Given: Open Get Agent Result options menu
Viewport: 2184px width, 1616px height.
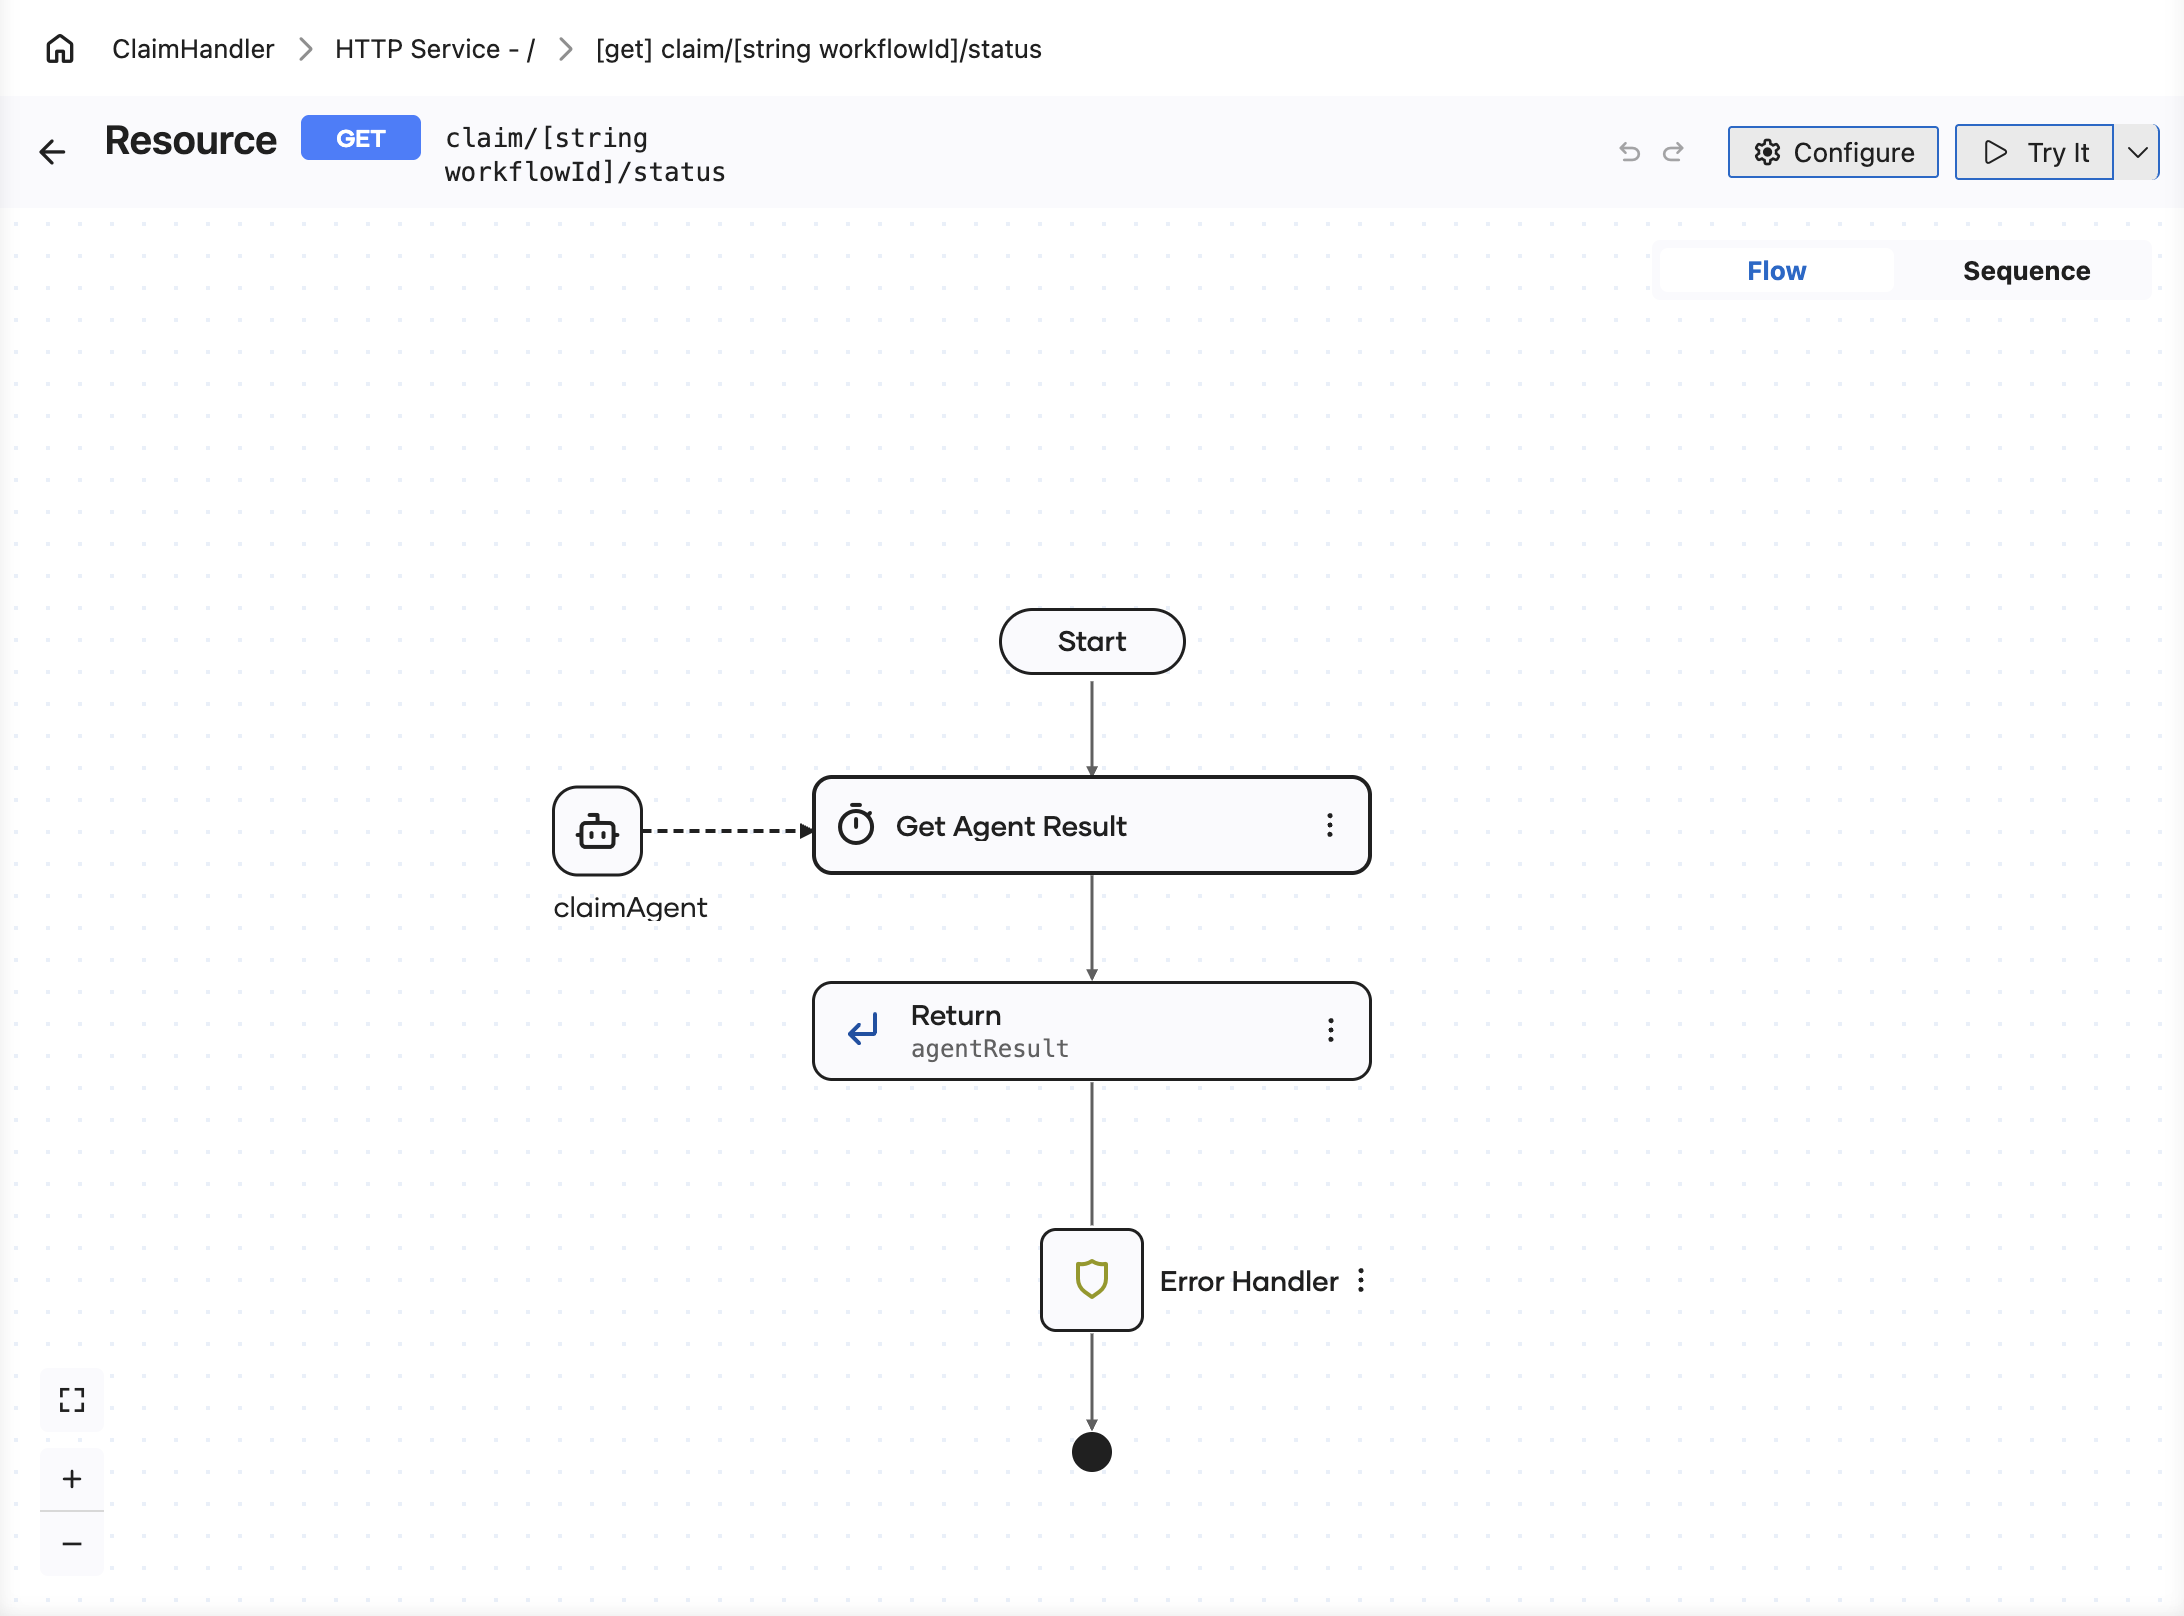Looking at the screenshot, I should pos(1330,825).
